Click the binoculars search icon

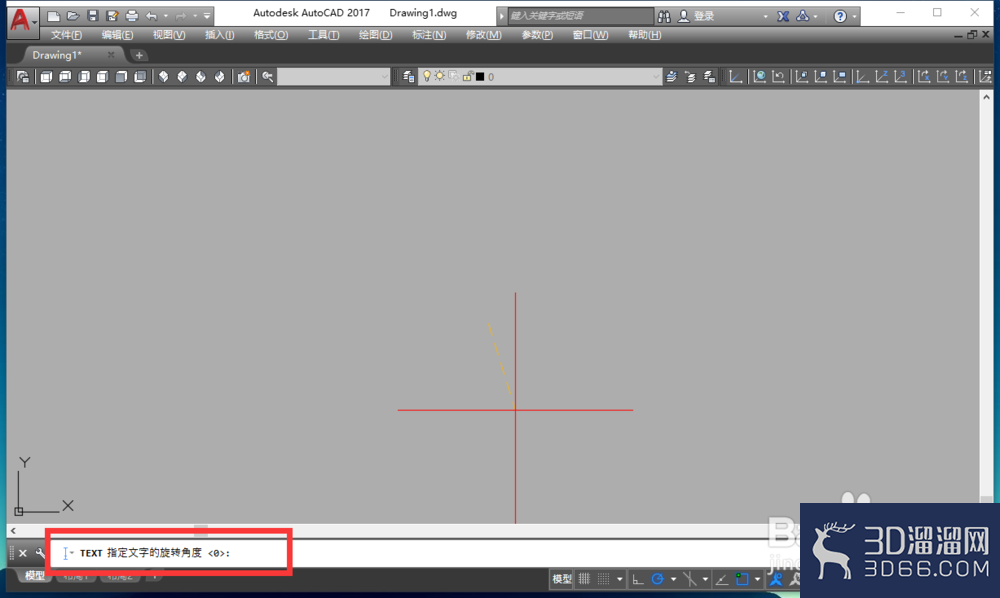[664, 16]
